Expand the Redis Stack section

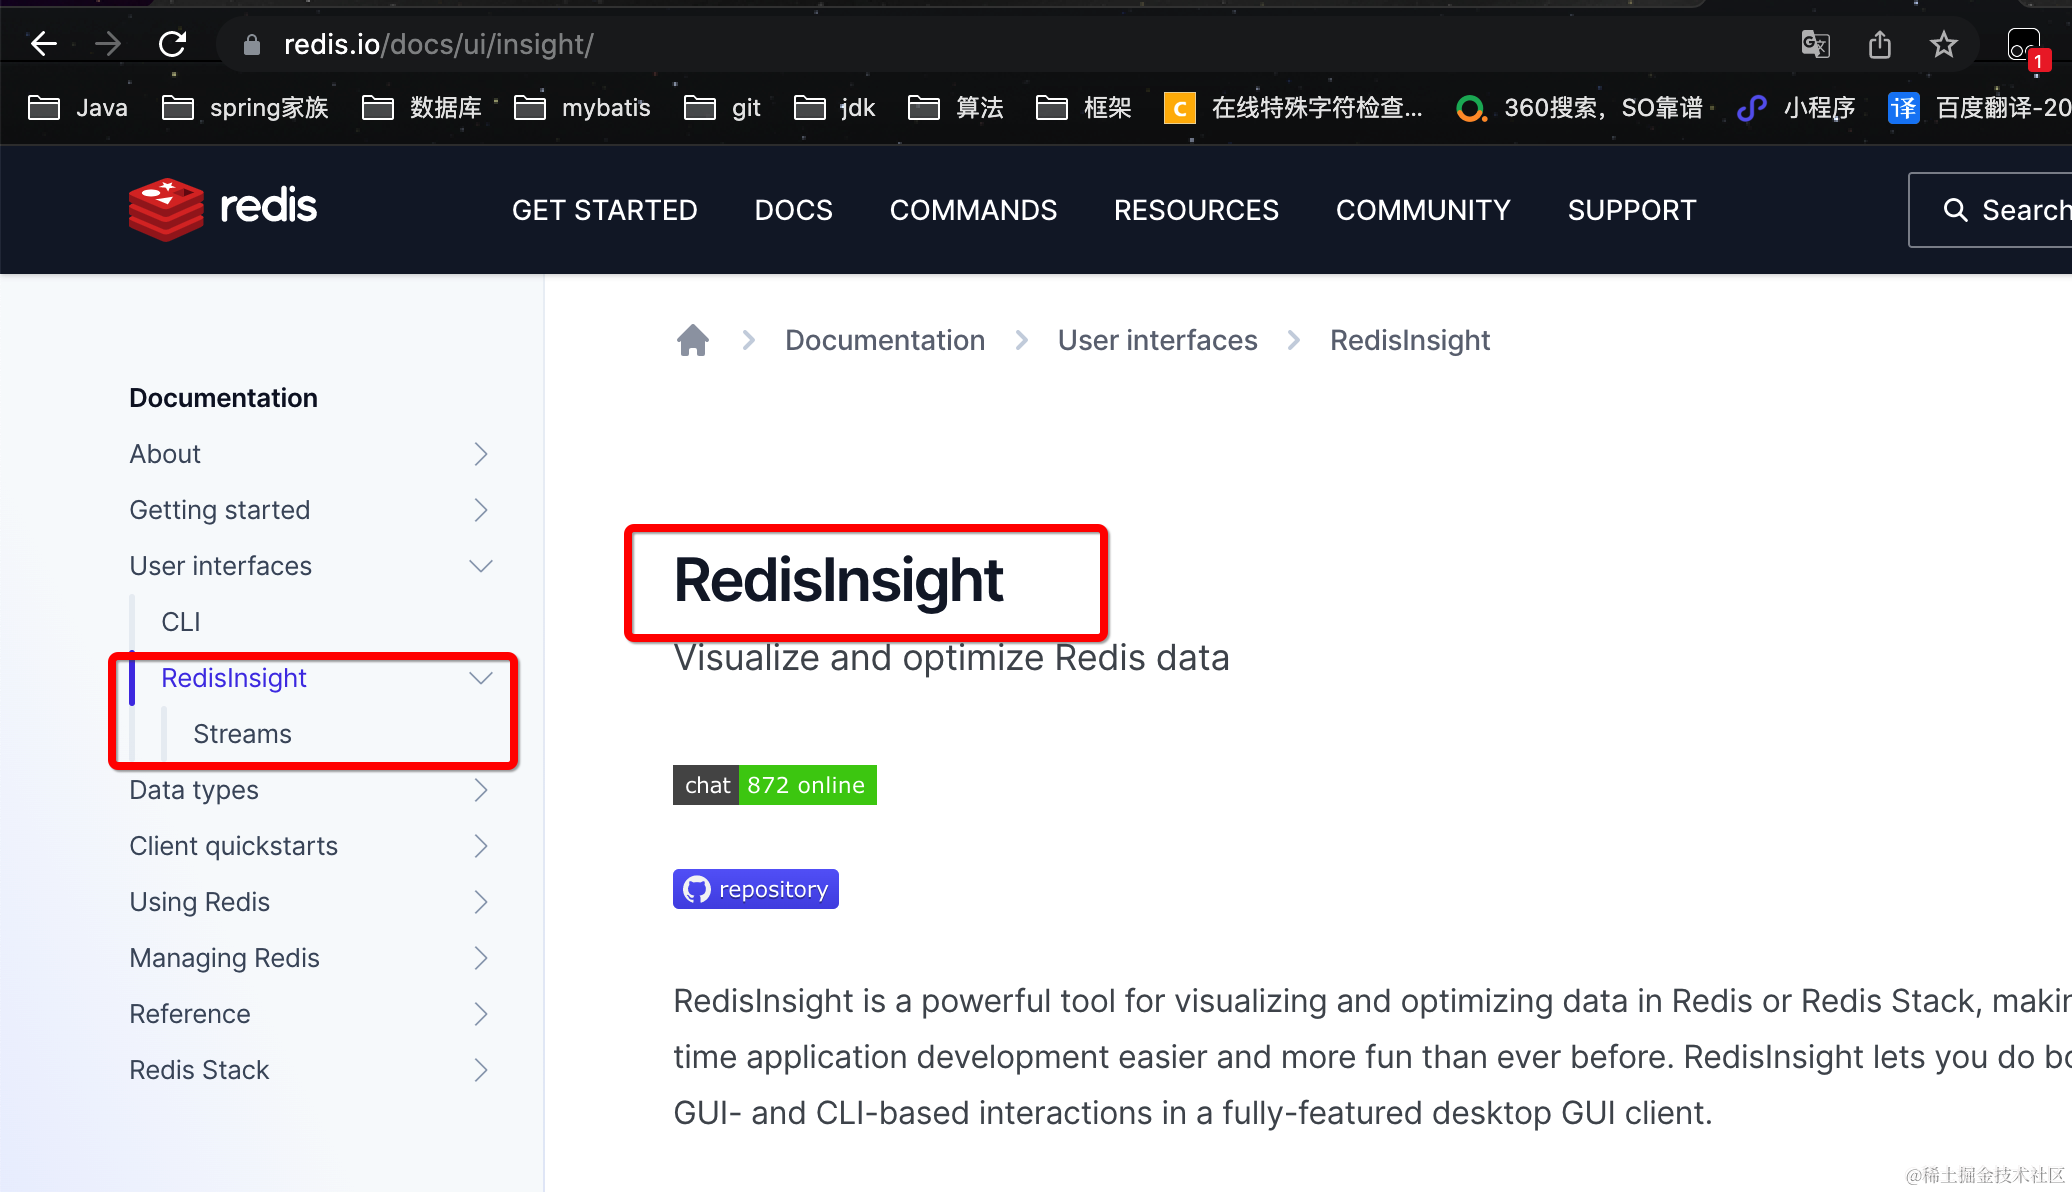click(481, 1070)
